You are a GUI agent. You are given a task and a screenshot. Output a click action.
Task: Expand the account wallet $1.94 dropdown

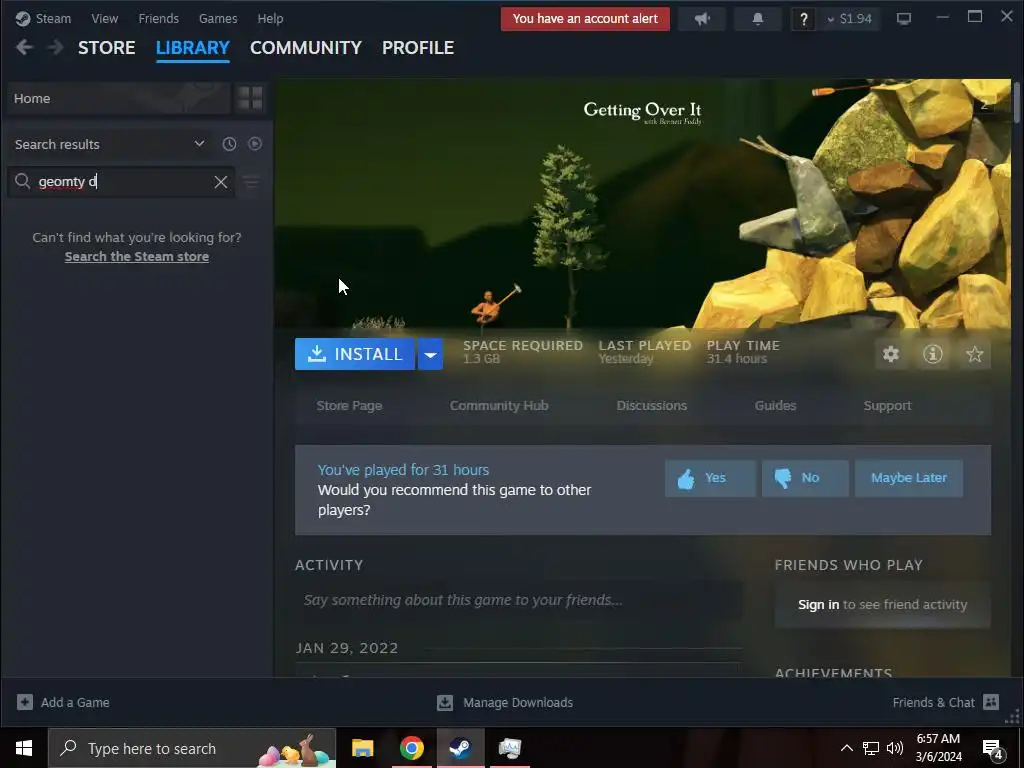[x=849, y=19]
